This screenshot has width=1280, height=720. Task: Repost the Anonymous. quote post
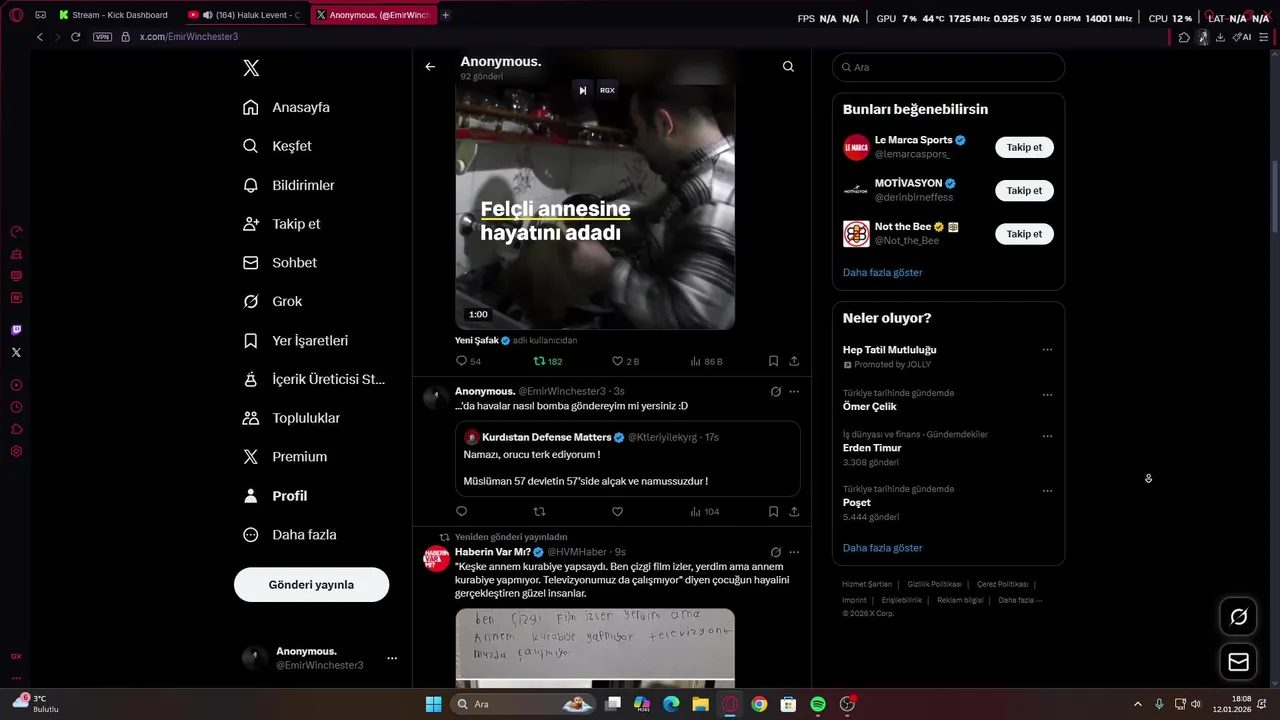539,511
